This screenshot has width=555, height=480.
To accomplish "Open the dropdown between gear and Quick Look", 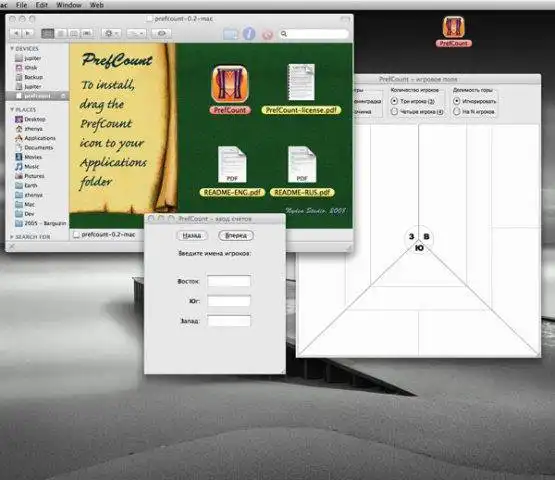I will 137,33.
